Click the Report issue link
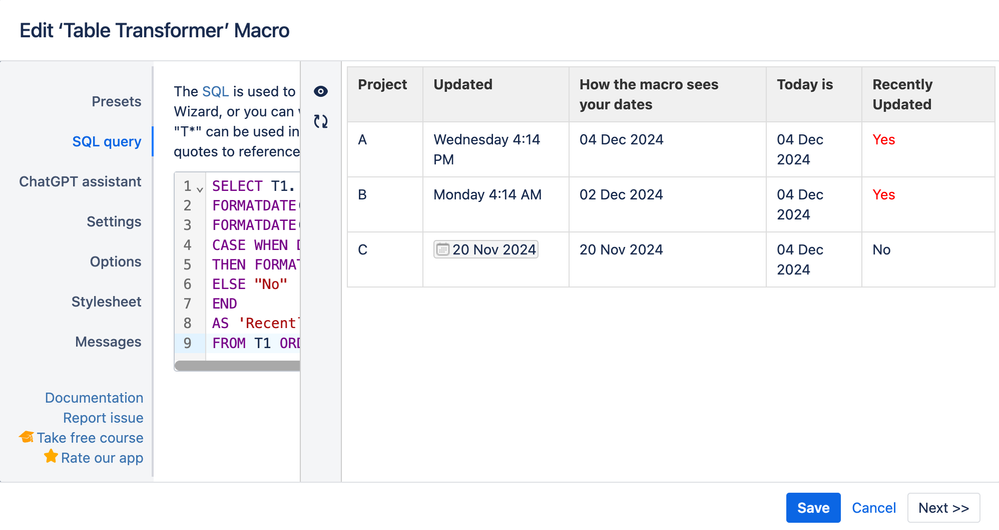The image size is (999, 530). coord(103,417)
